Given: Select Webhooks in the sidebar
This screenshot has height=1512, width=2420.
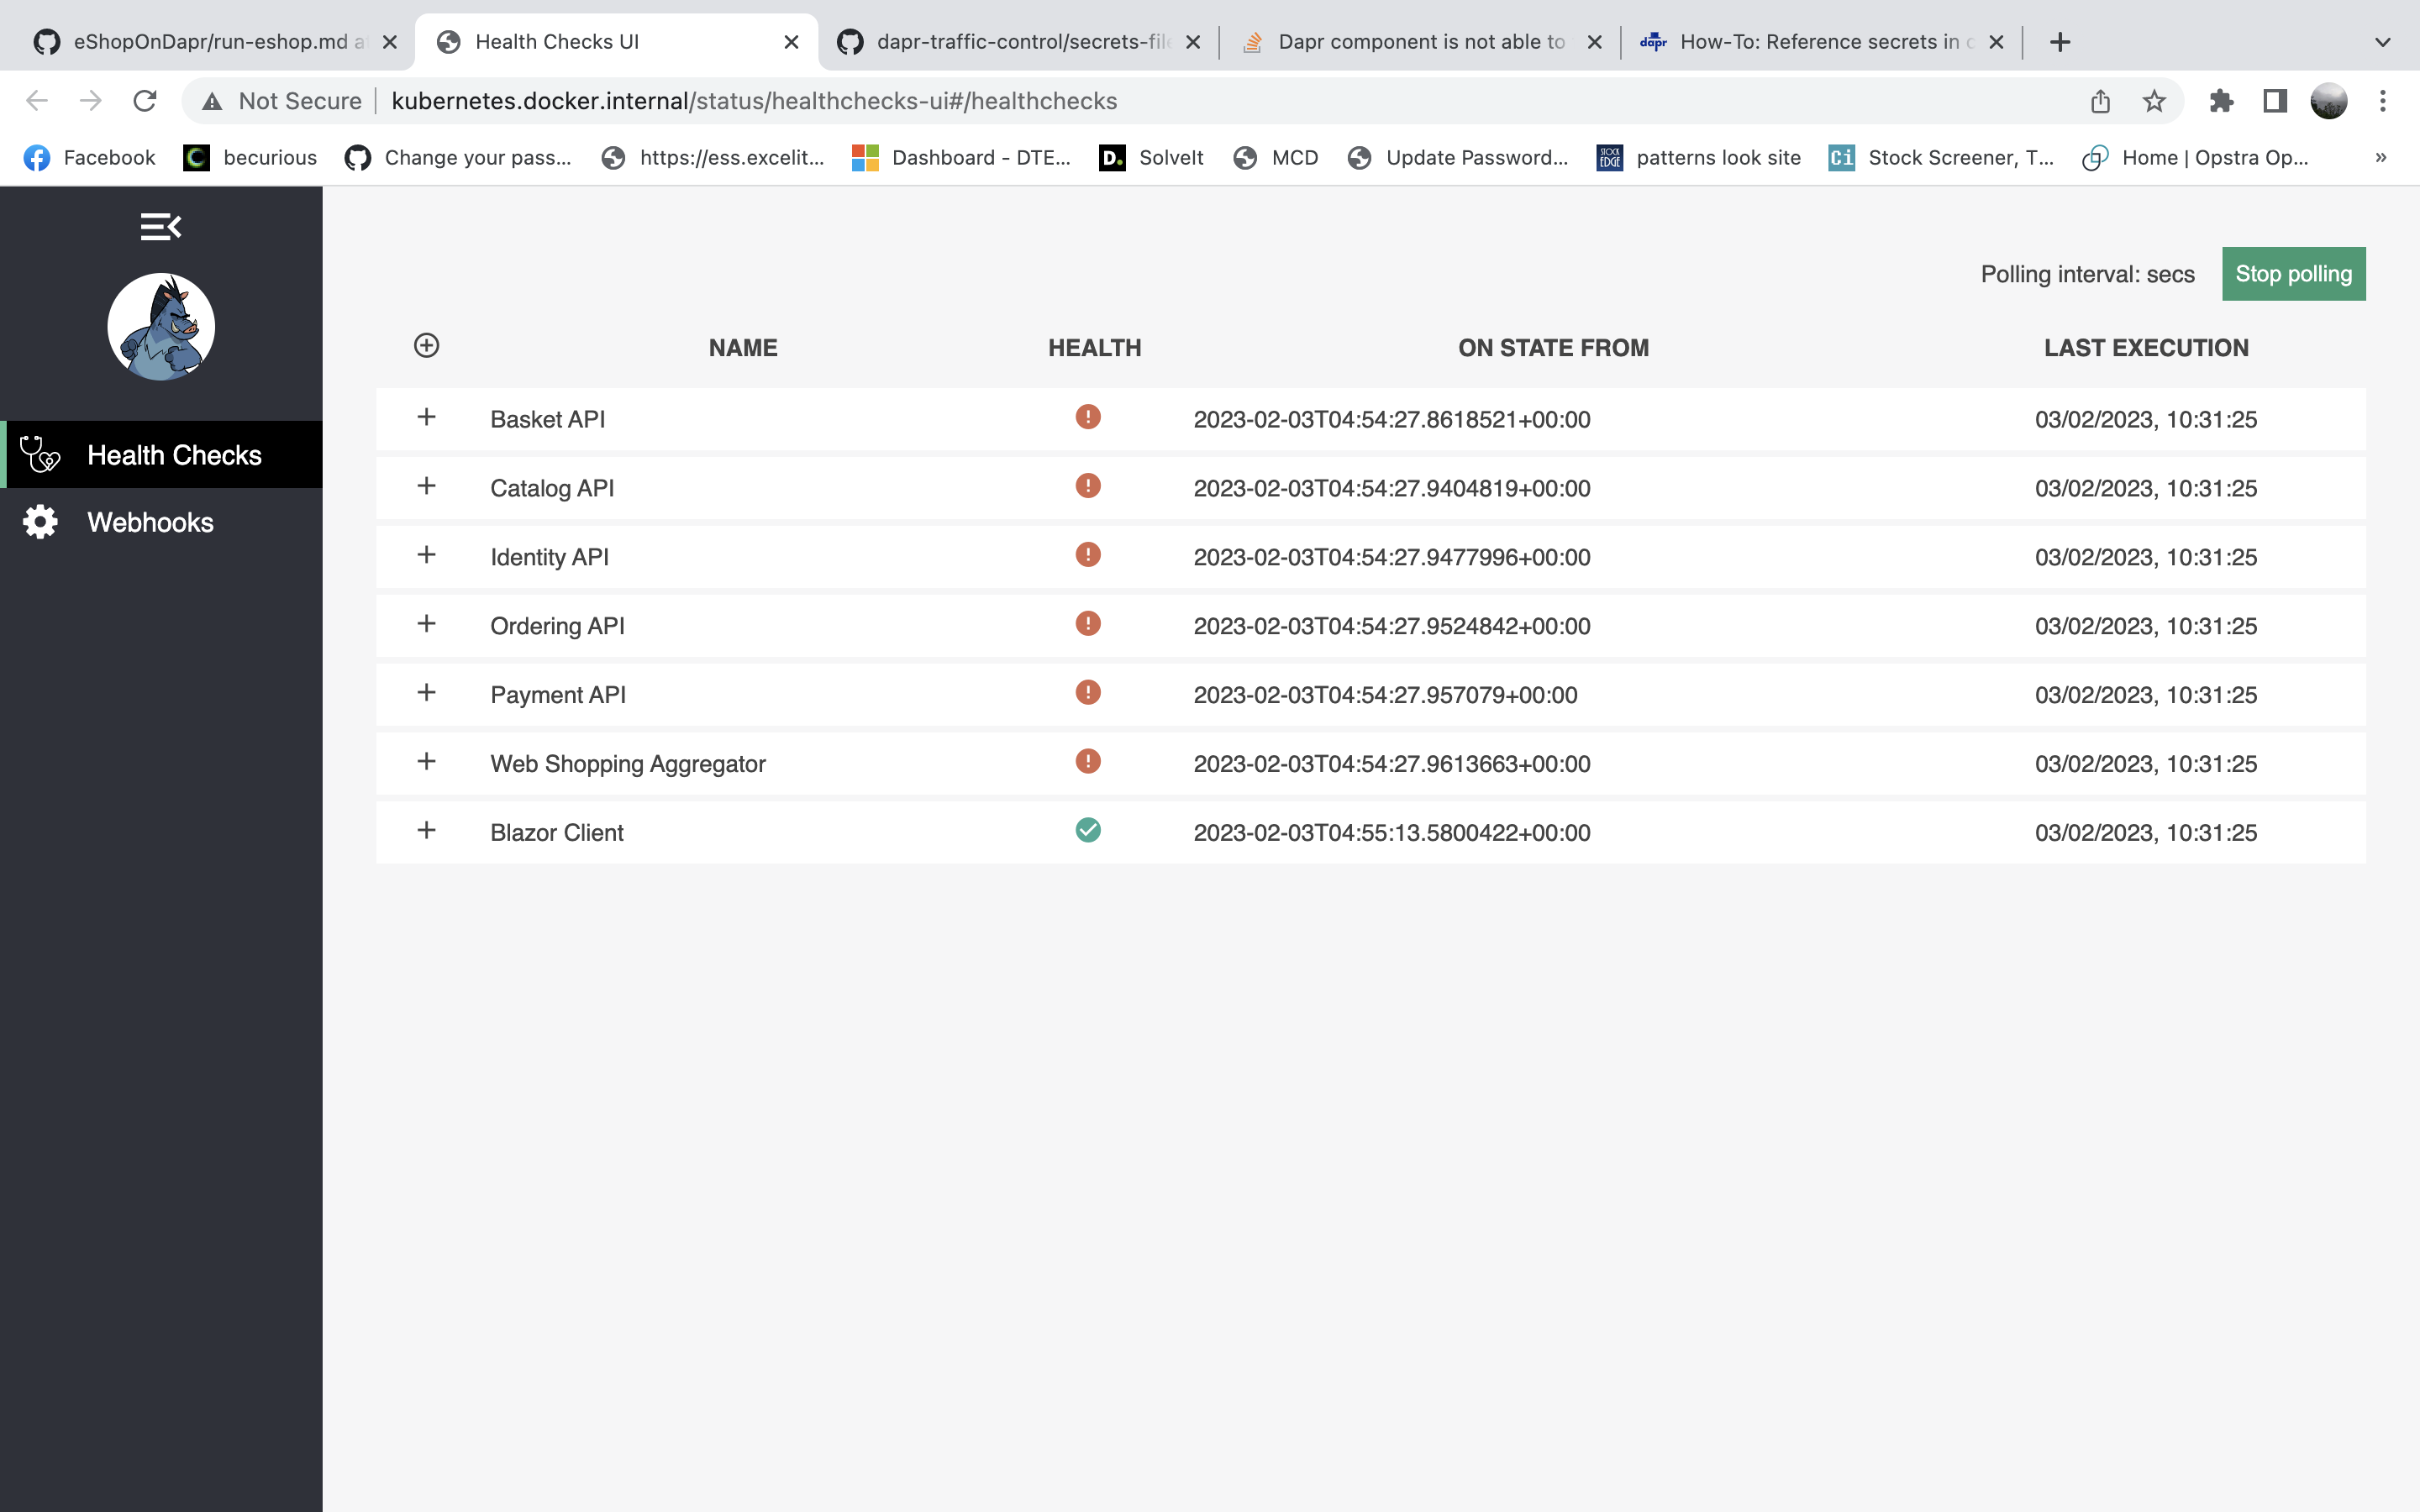Looking at the screenshot, I should coord(149,521).
